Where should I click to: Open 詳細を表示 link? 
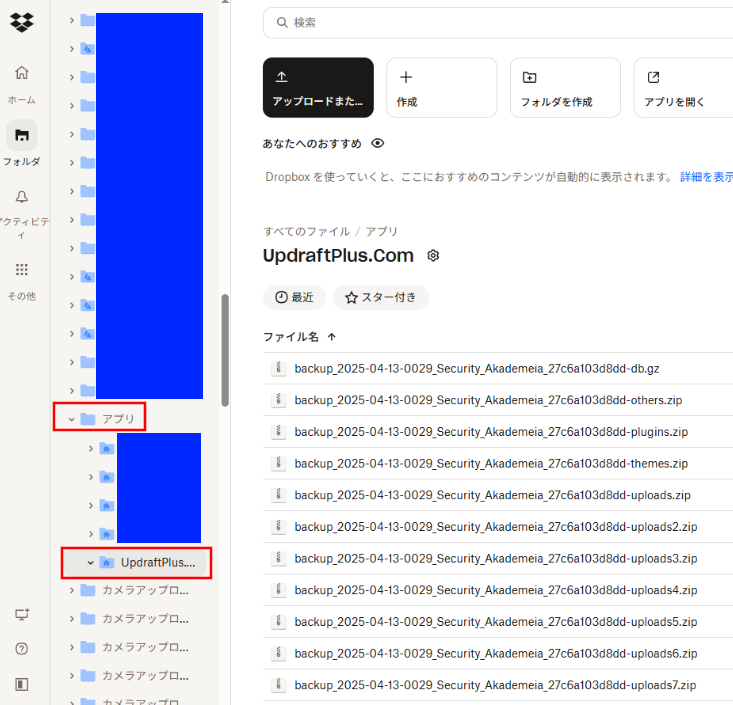tap(706, 177)
